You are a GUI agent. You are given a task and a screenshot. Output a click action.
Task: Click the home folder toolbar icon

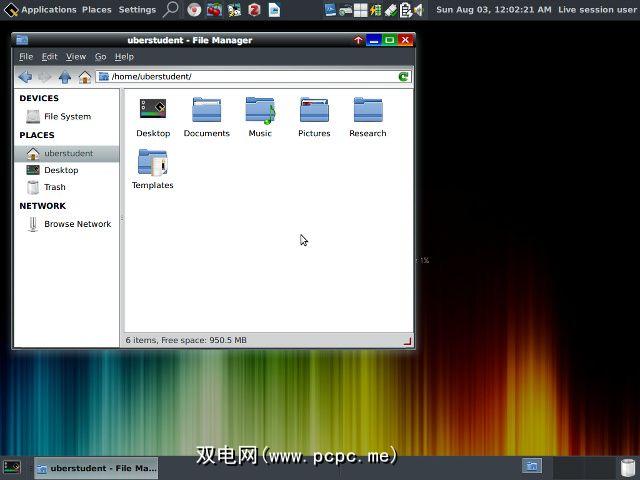84,77
